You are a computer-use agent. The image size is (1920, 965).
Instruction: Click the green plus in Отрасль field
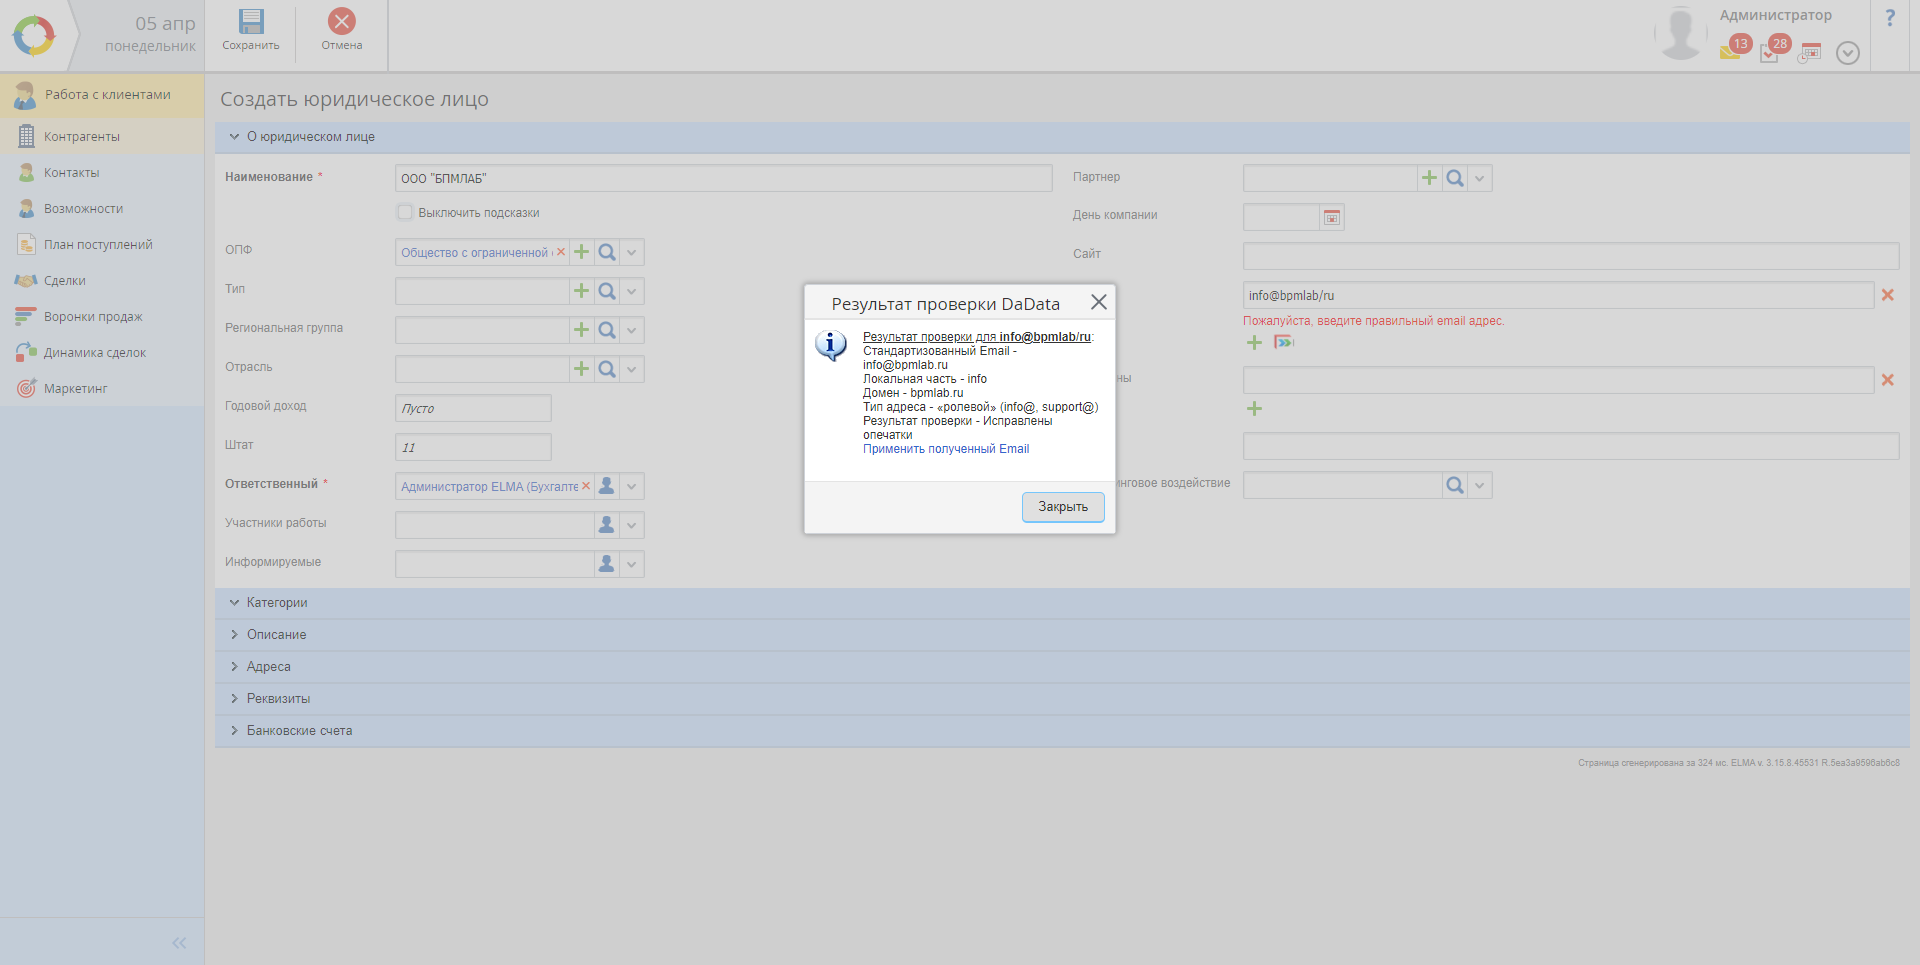(581, 369)
